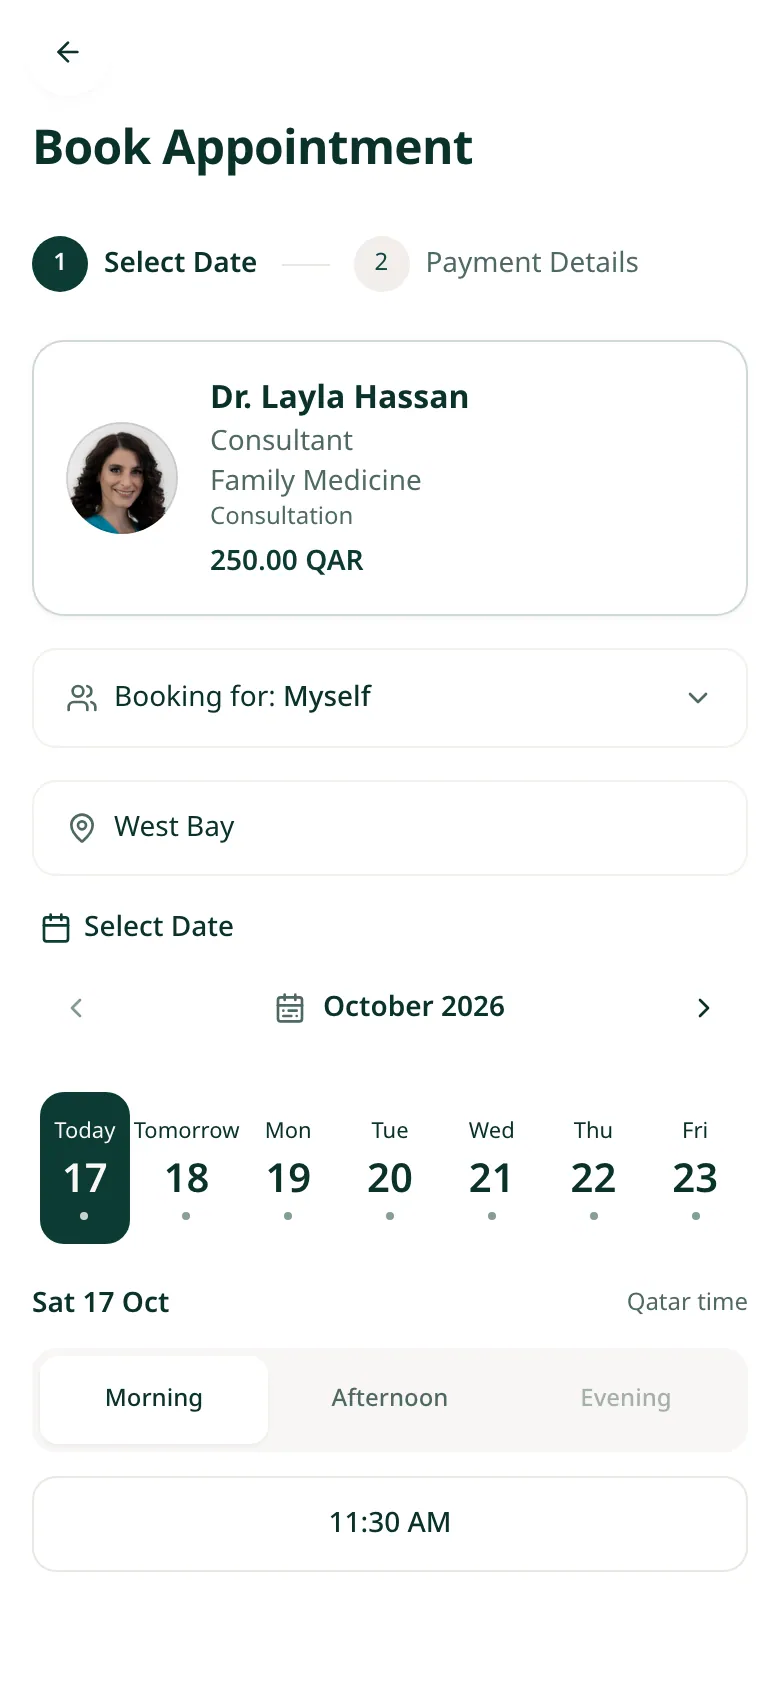Switch to the Morning time tab
The height and width of the screenshot is (1688, 780).
[154, 1399]
